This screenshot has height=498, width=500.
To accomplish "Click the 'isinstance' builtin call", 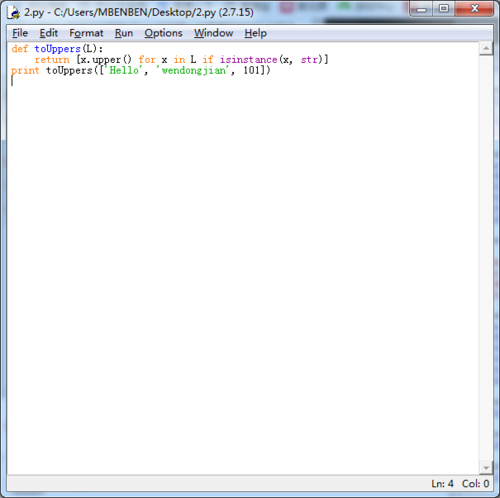I will (x=248, y=60).
